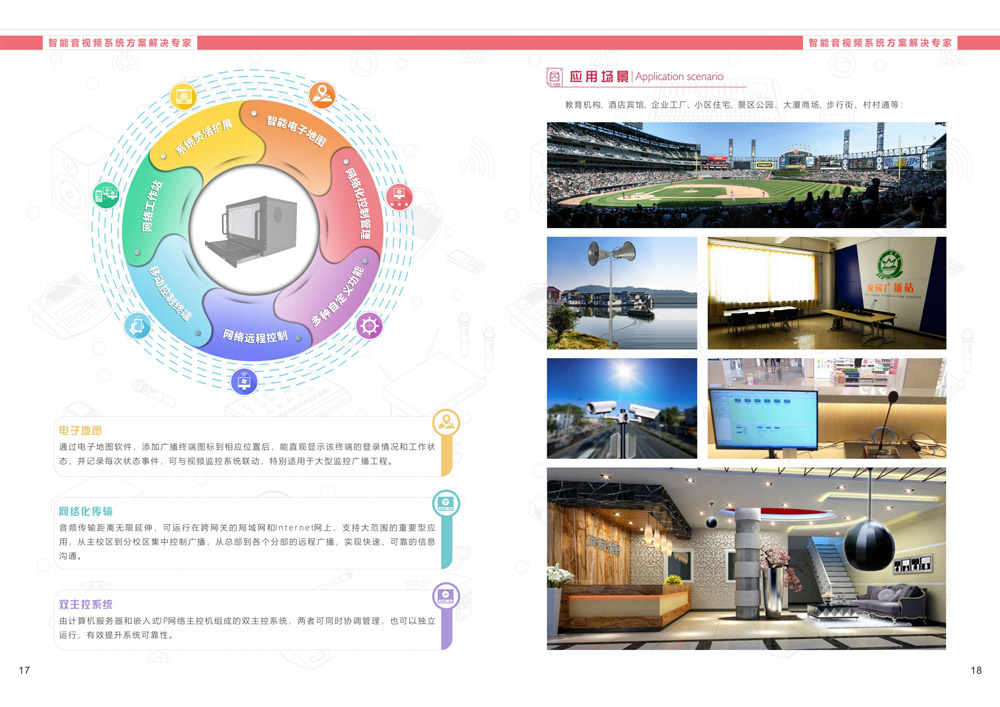This screenshot has height=707, width=1000.
Task: Click the orange map icon on 电子地图 card
Action: (446, 424)
